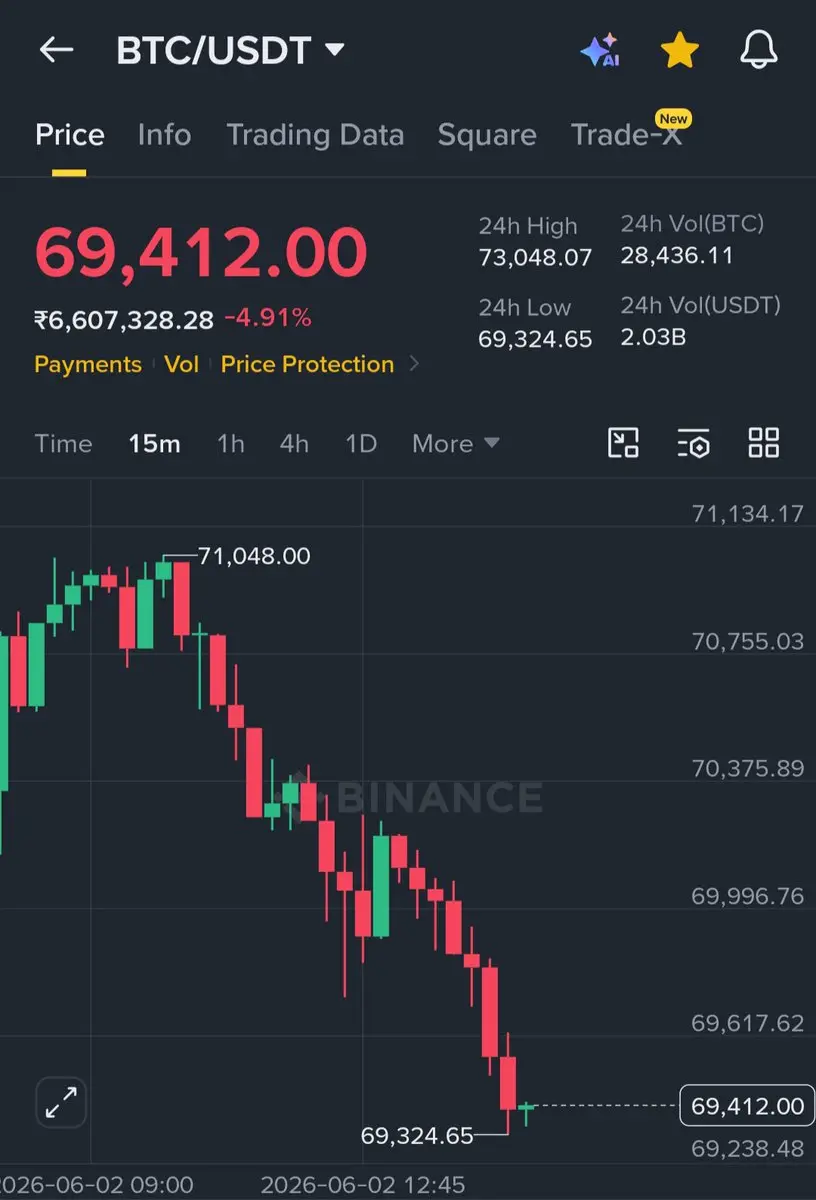Screen dimensions: 816x1200
Task: Tap the back arrow icon
Action: [56, 49]
